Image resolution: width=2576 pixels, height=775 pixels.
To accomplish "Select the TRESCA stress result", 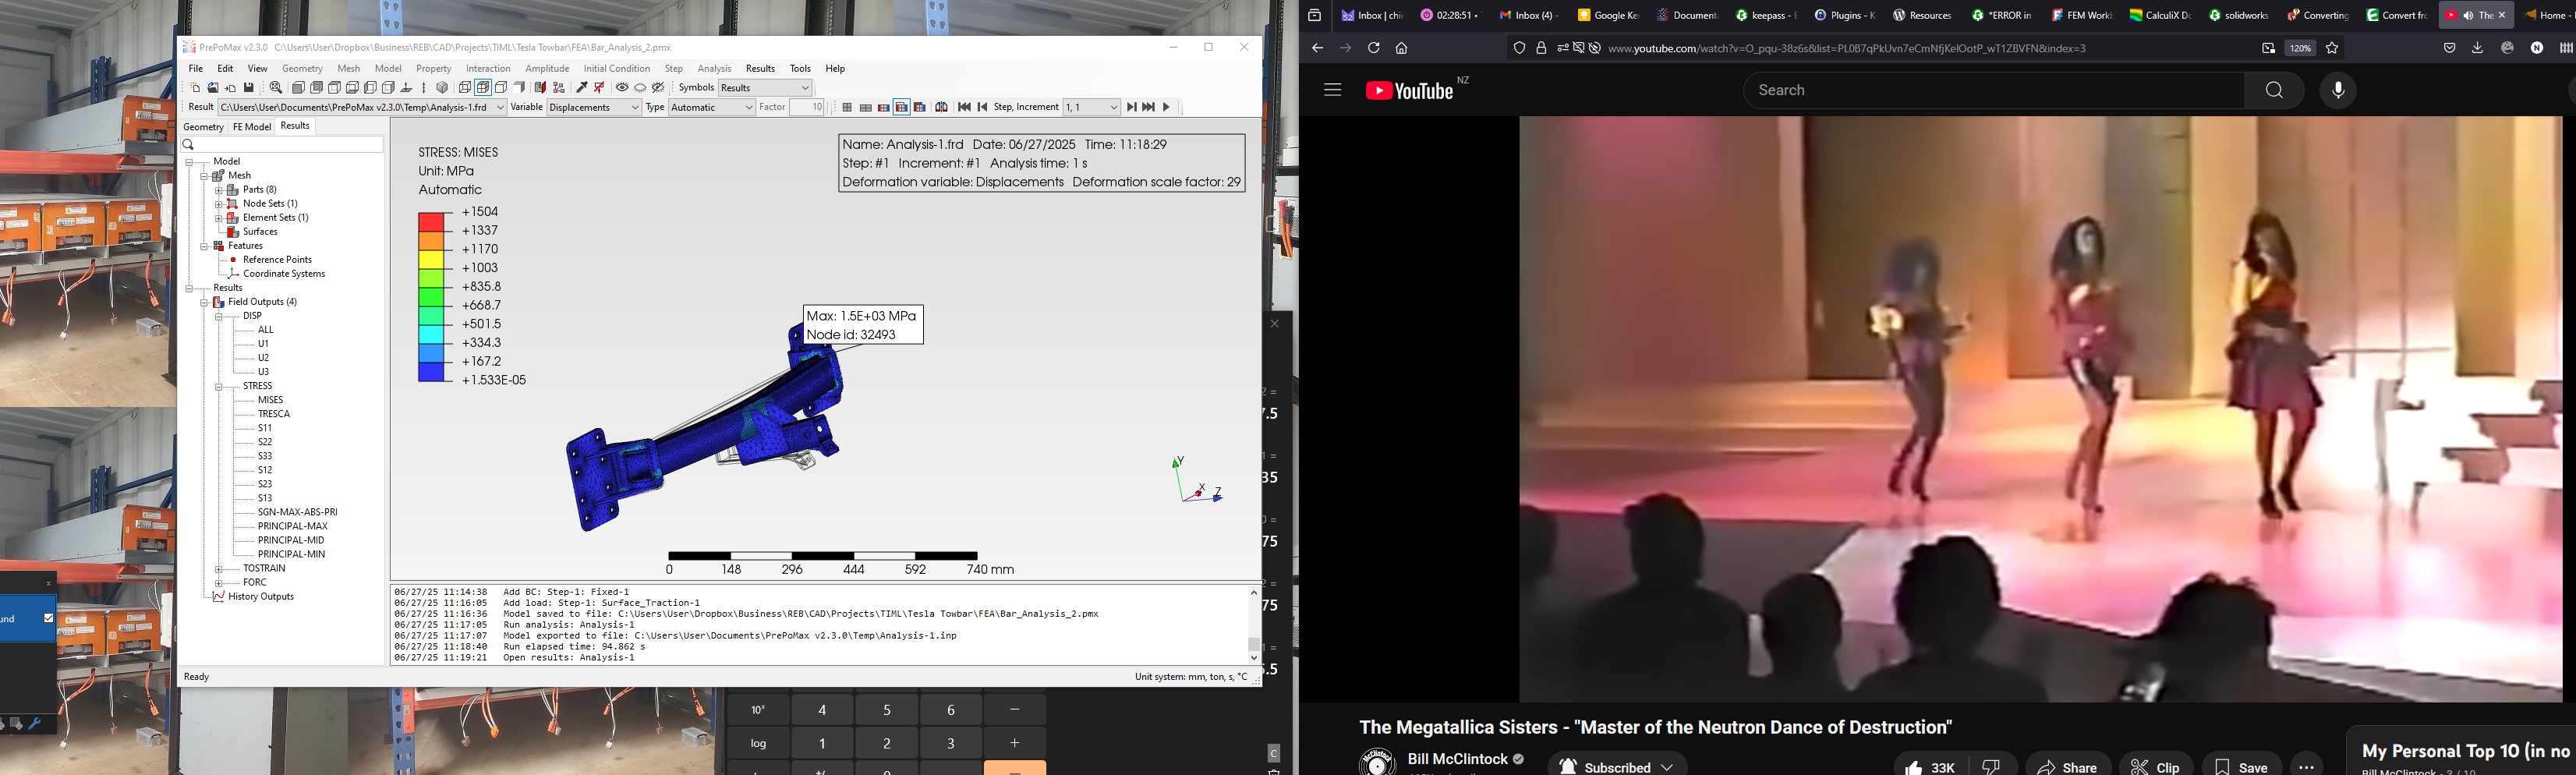I will click(274, 414).
